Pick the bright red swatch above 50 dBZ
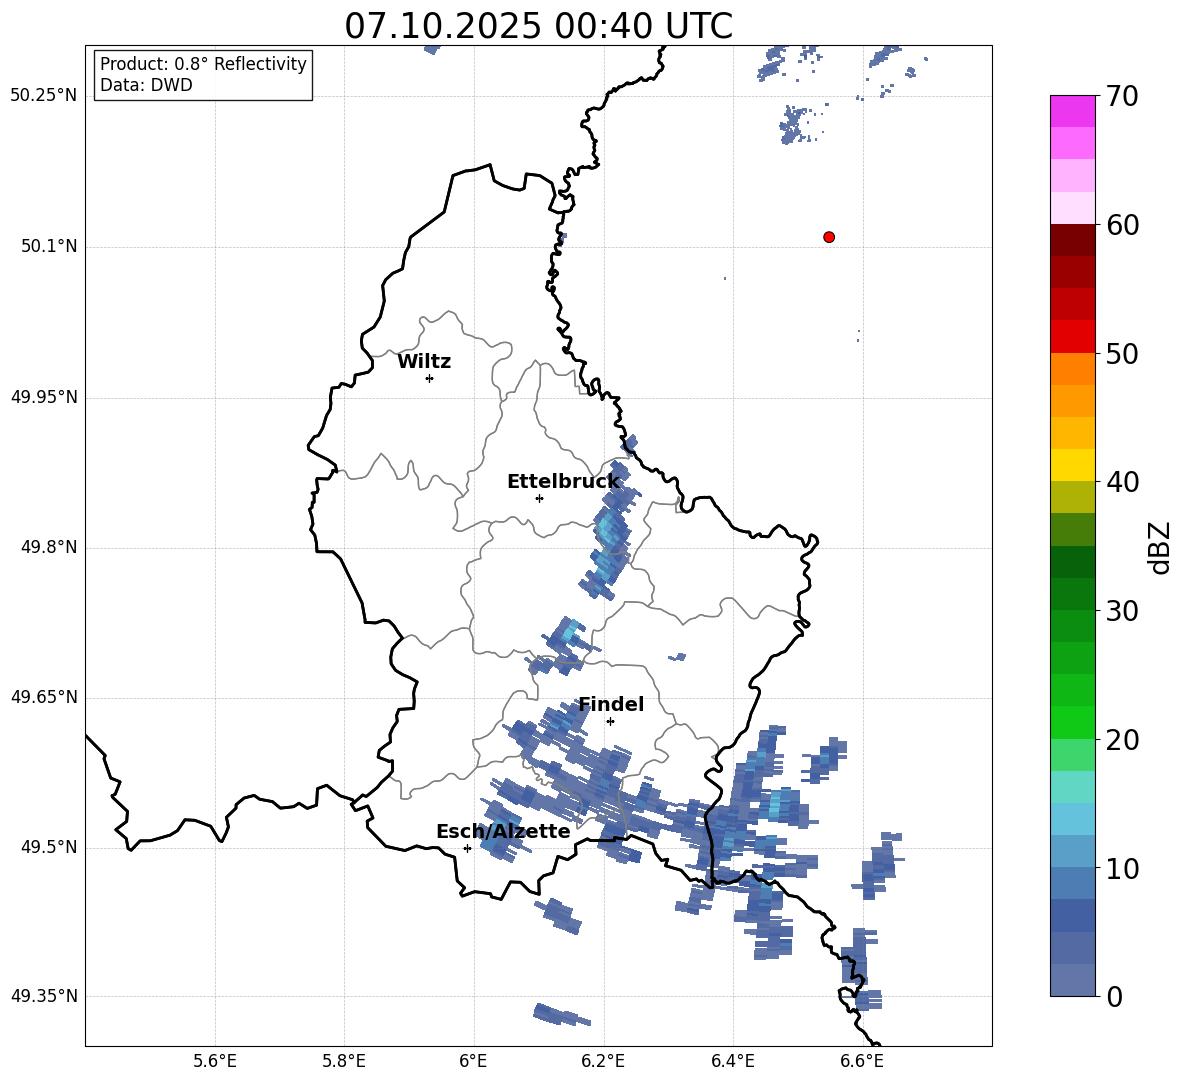Screen dimensions: 1184x1081 (1072, 337)
